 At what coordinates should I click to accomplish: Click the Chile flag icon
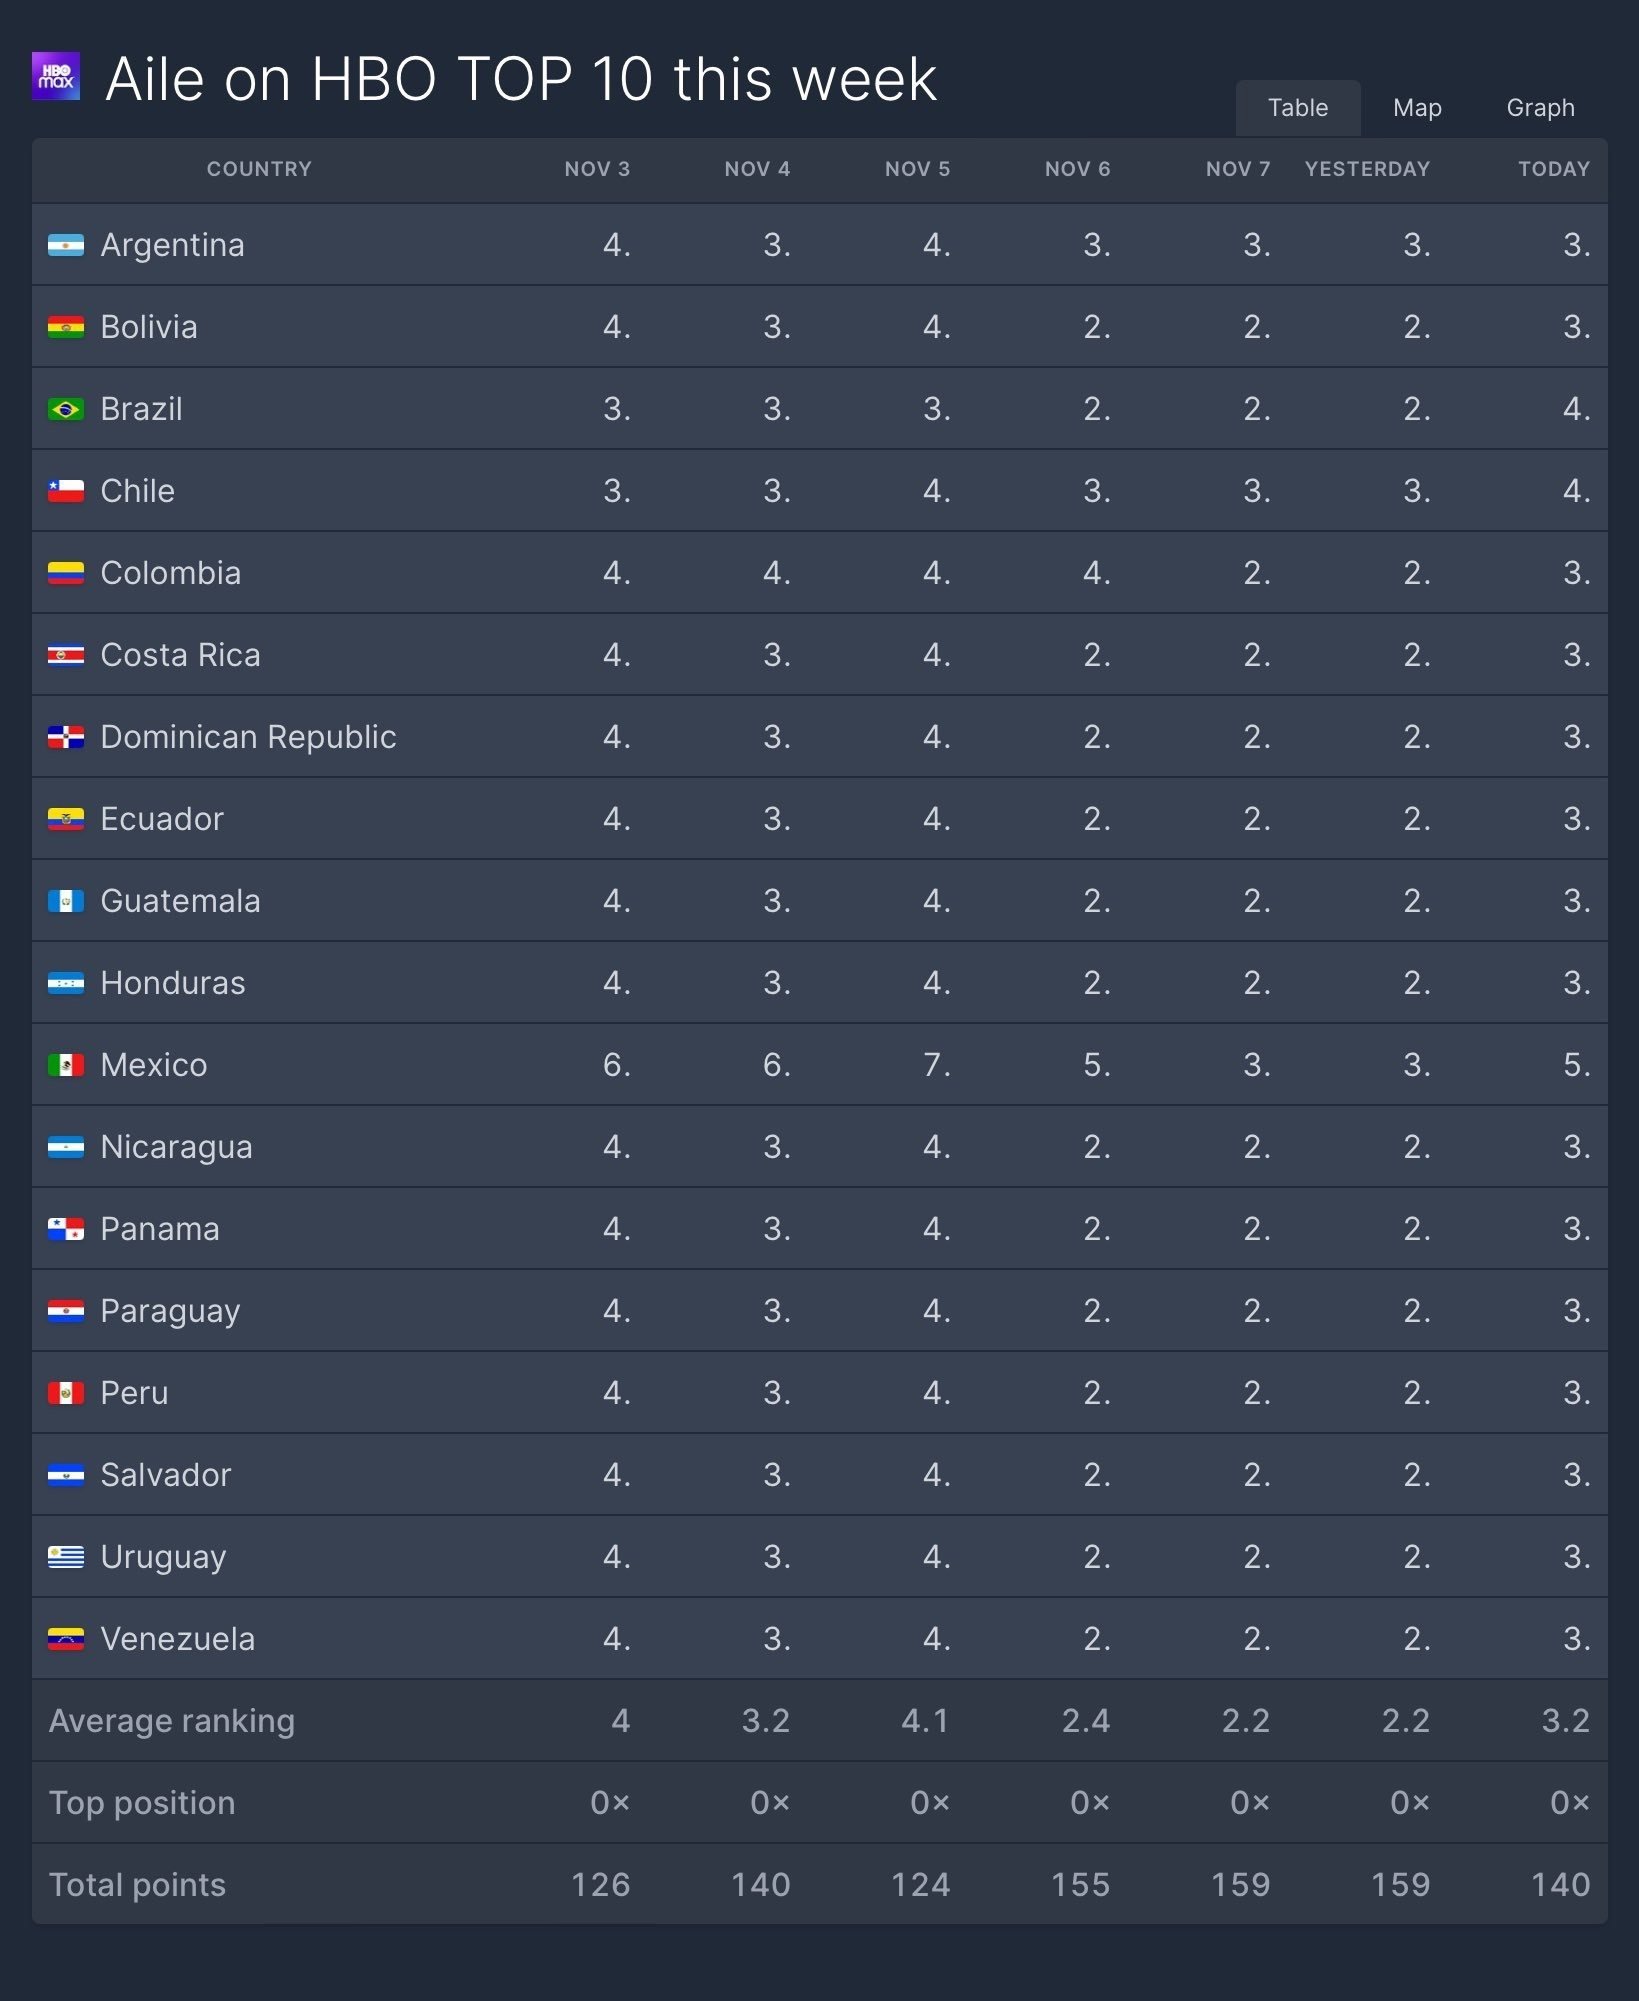(x=66, y=492)
